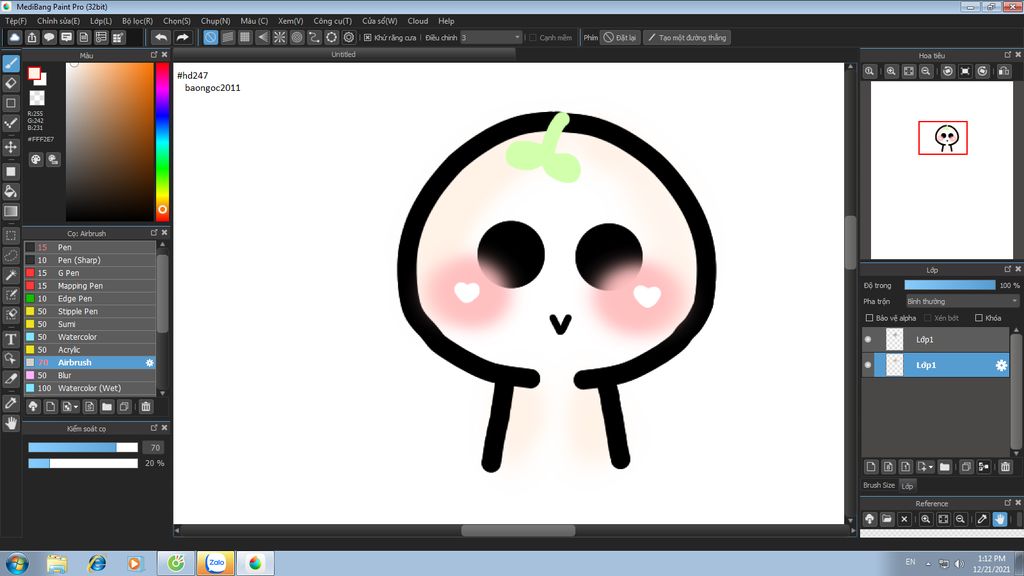1024x576 pixels.
Task: Undock the Kiểm soát cọ panel
Action: pos(154,428)
